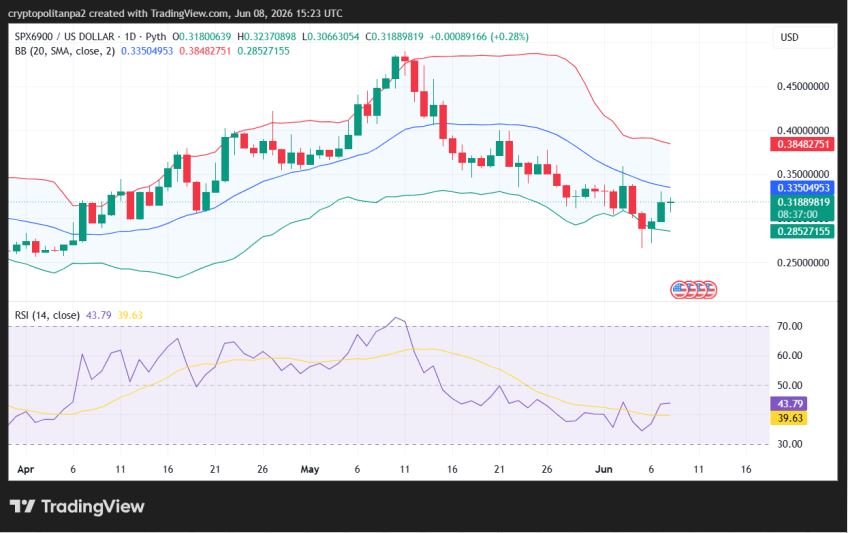The height and width of the screenshot is (533, 848).
Task: Click the green 0.28527155 lower band price label
Action: click(803, 231)
